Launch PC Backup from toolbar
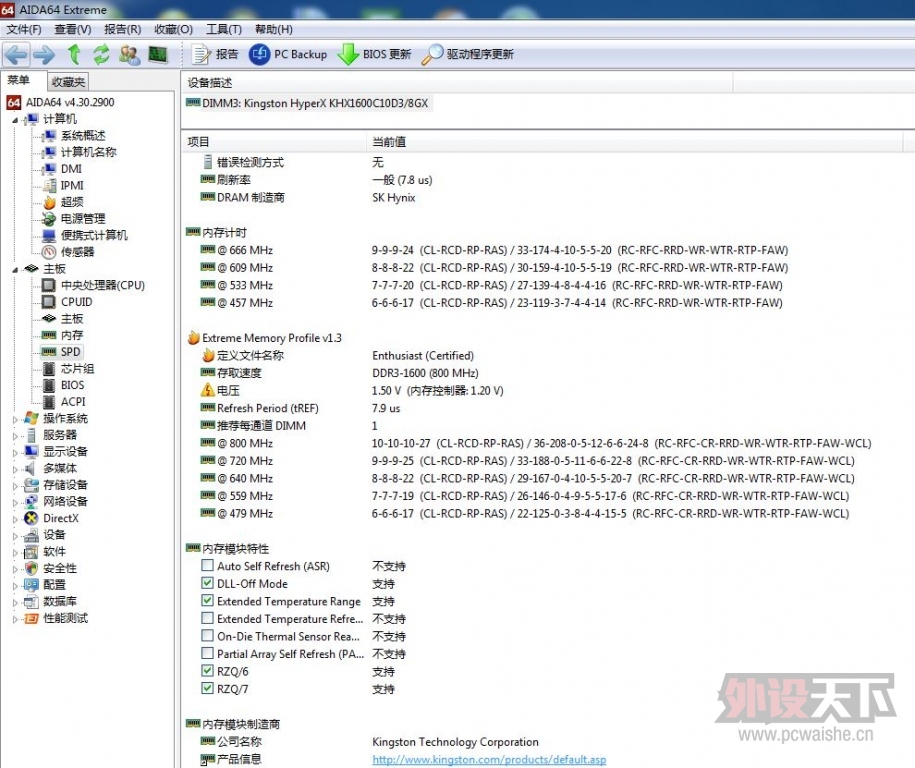915x768 pixels. pos(288,54)
